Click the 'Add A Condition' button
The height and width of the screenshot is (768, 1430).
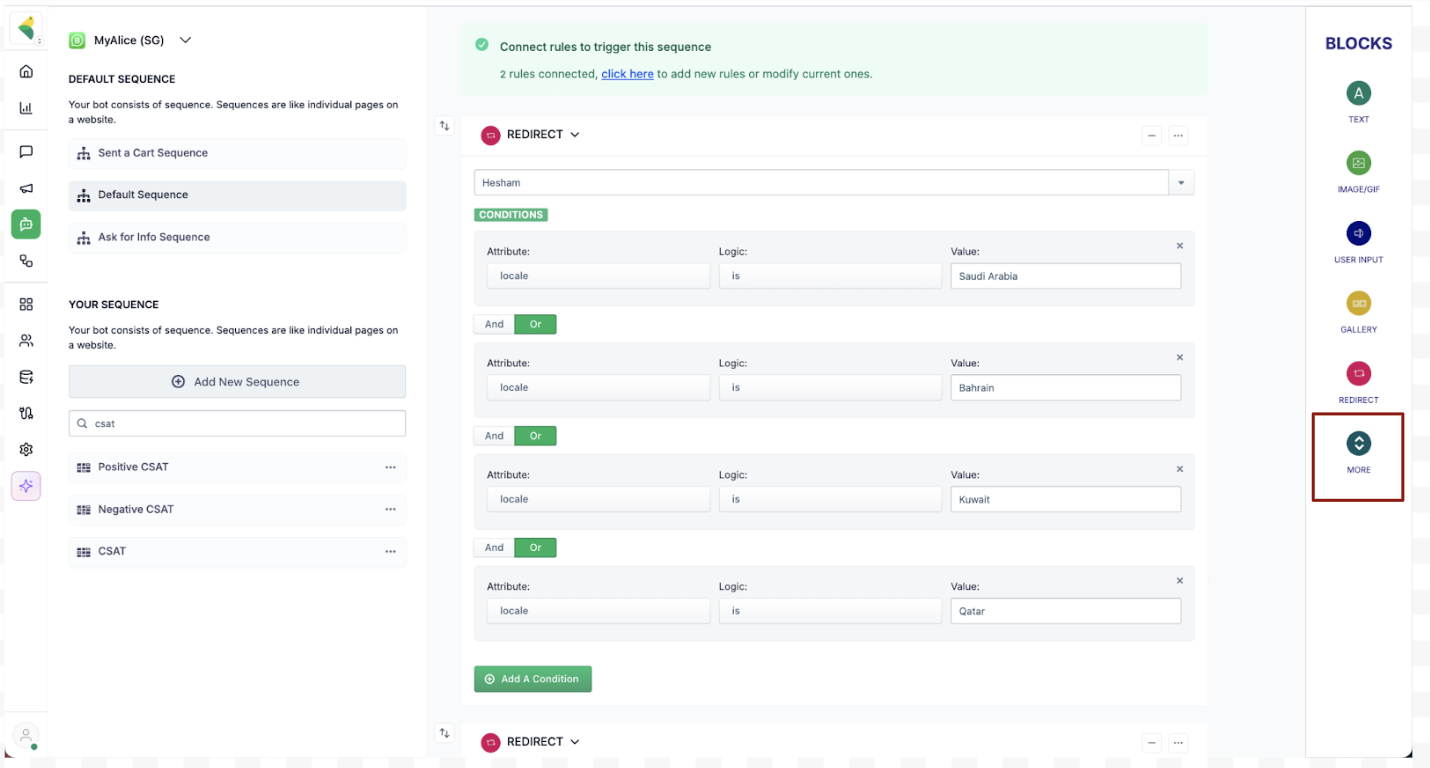coord(533,679)
